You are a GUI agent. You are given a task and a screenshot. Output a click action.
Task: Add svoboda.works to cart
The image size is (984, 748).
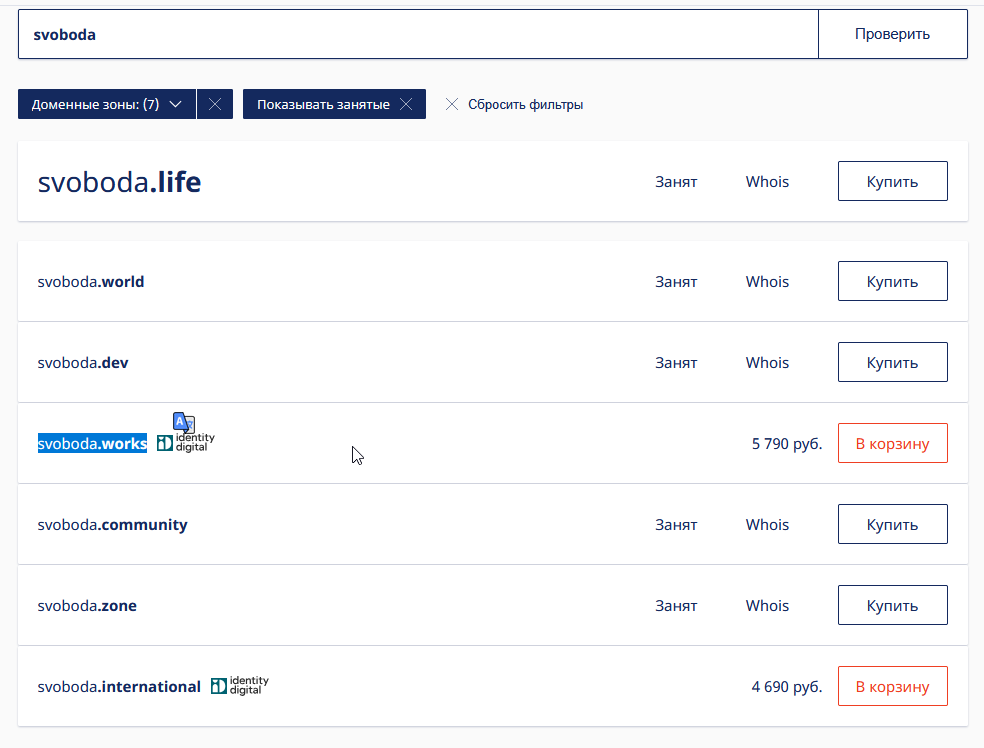coord(892,443)
